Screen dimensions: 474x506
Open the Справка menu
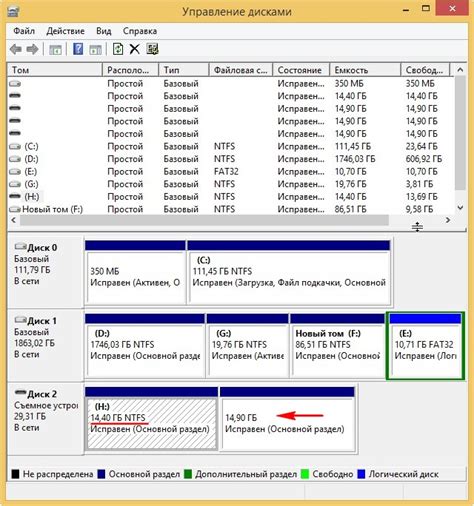click(140, 31)
